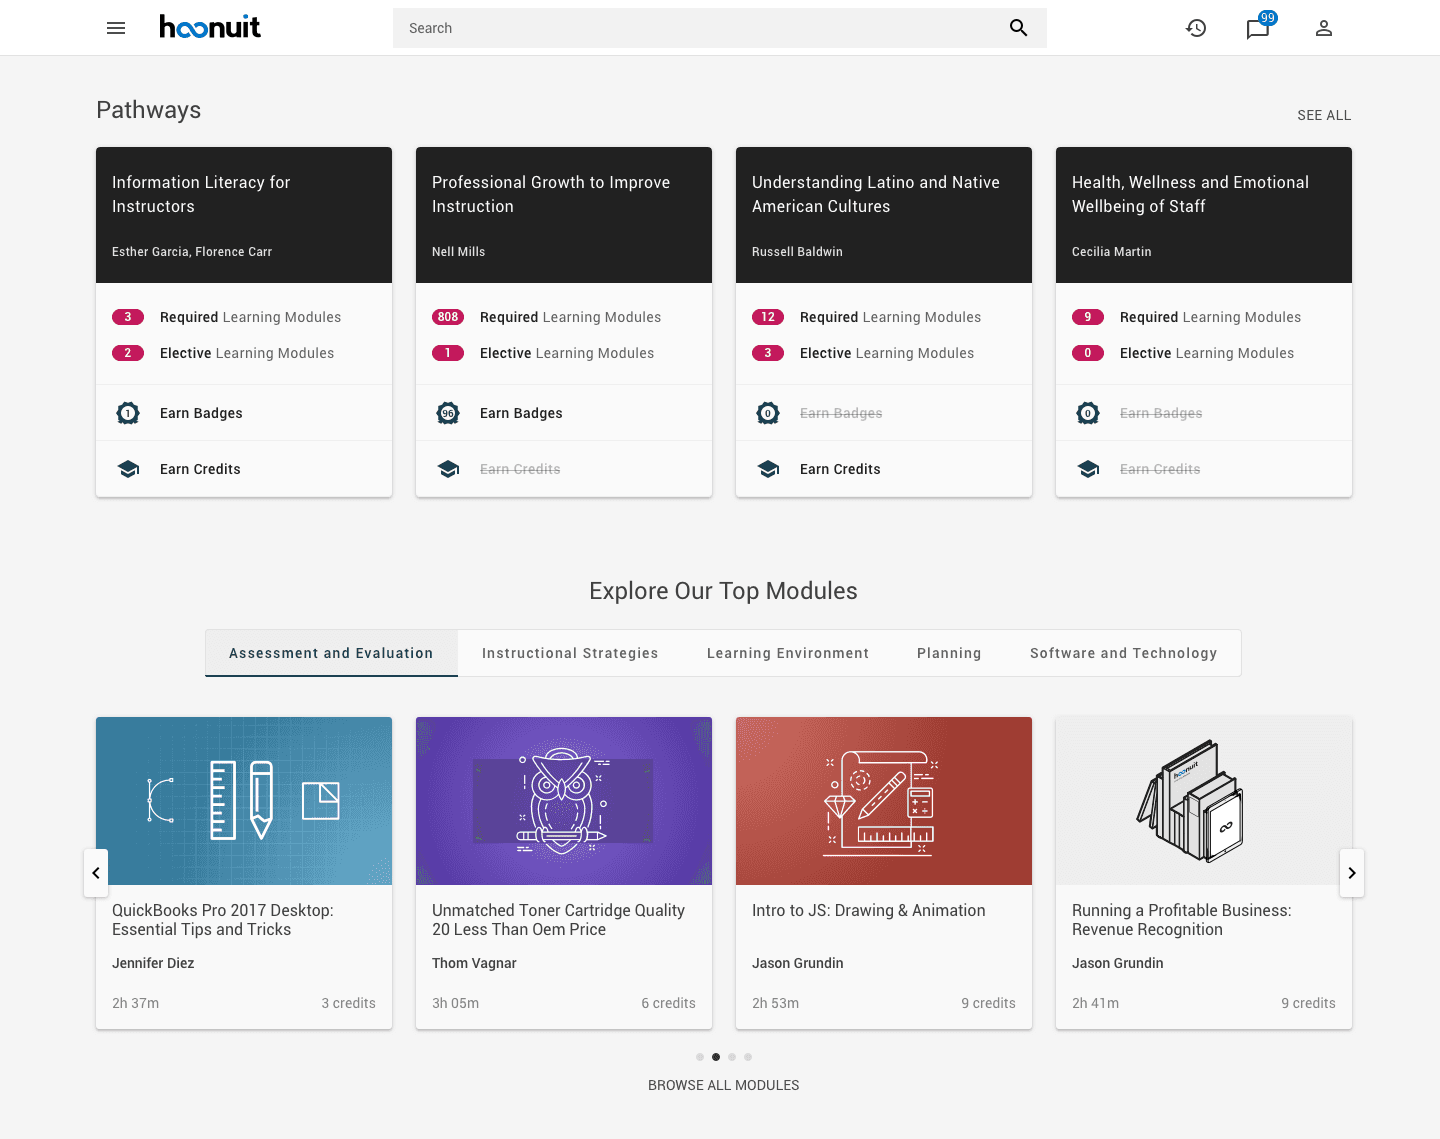
Task: Select the Assessment and Evaluation tab
Action: pos(331,653)
